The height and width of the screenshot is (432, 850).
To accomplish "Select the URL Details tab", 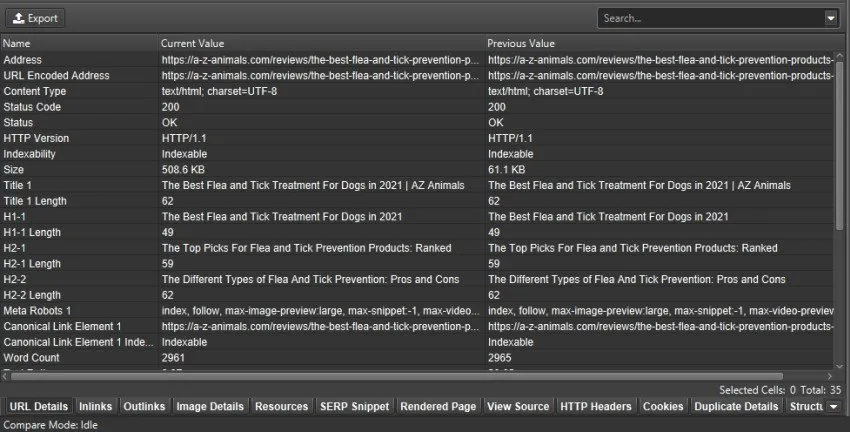I will 38,407.
